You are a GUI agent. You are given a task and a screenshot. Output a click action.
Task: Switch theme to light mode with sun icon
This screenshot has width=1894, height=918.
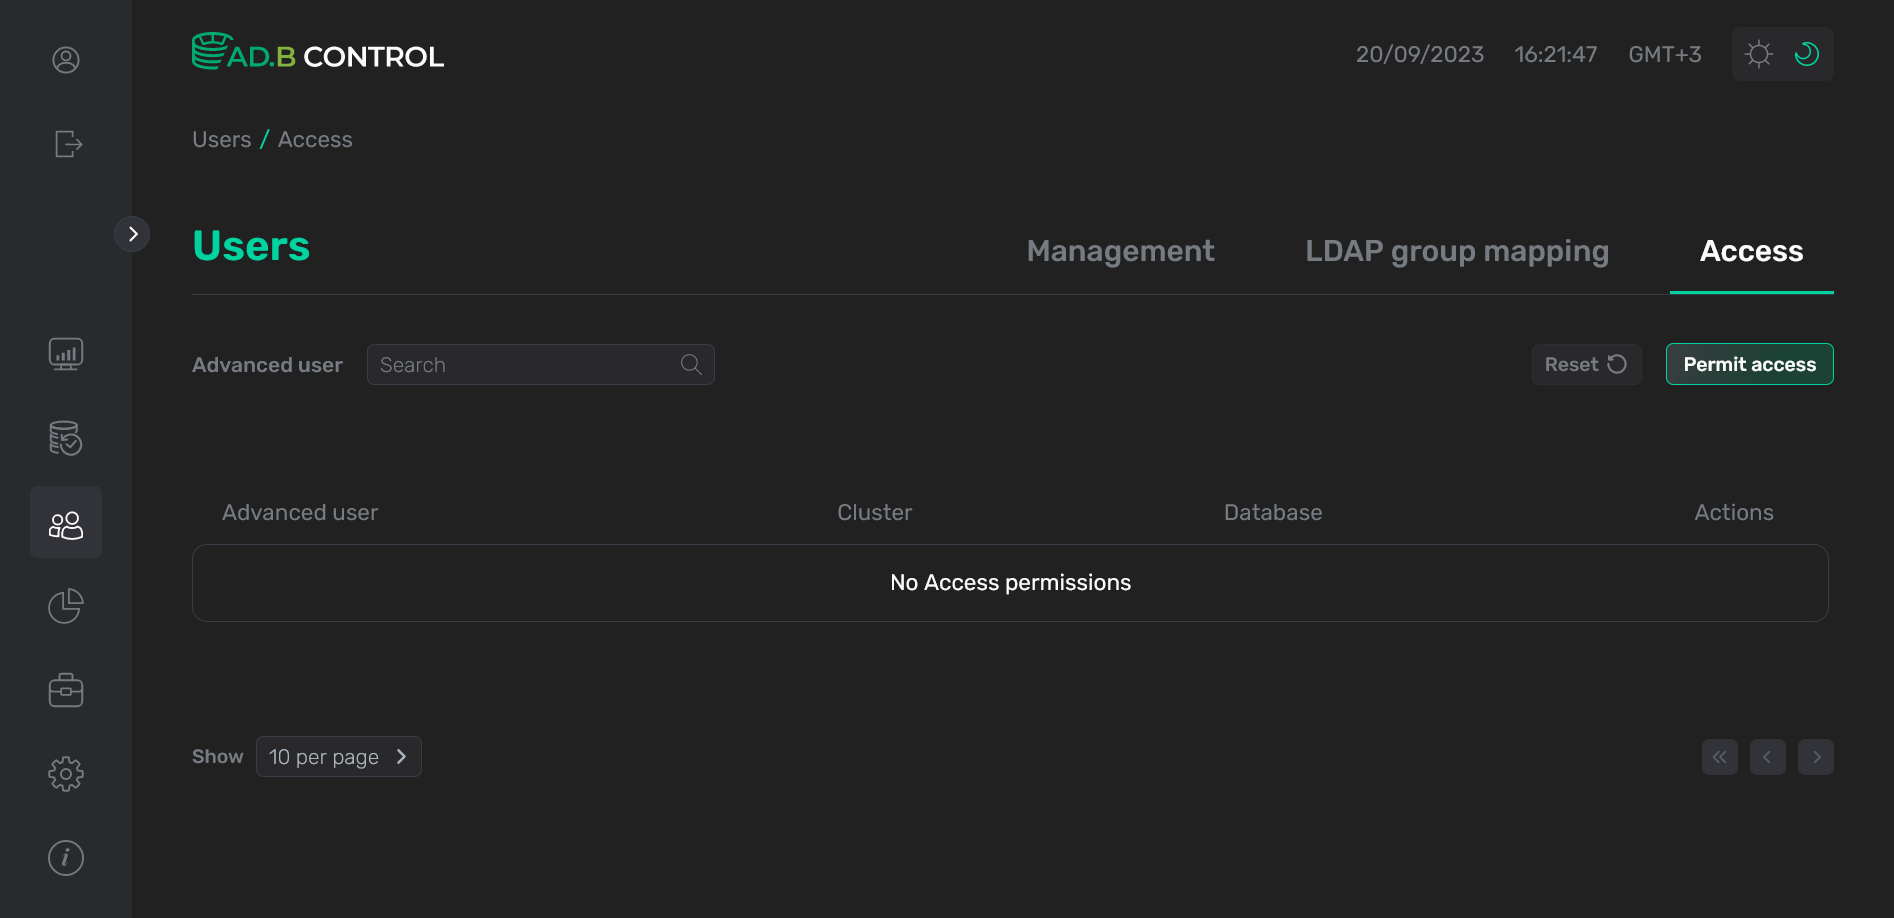[x=1758, y=53]
